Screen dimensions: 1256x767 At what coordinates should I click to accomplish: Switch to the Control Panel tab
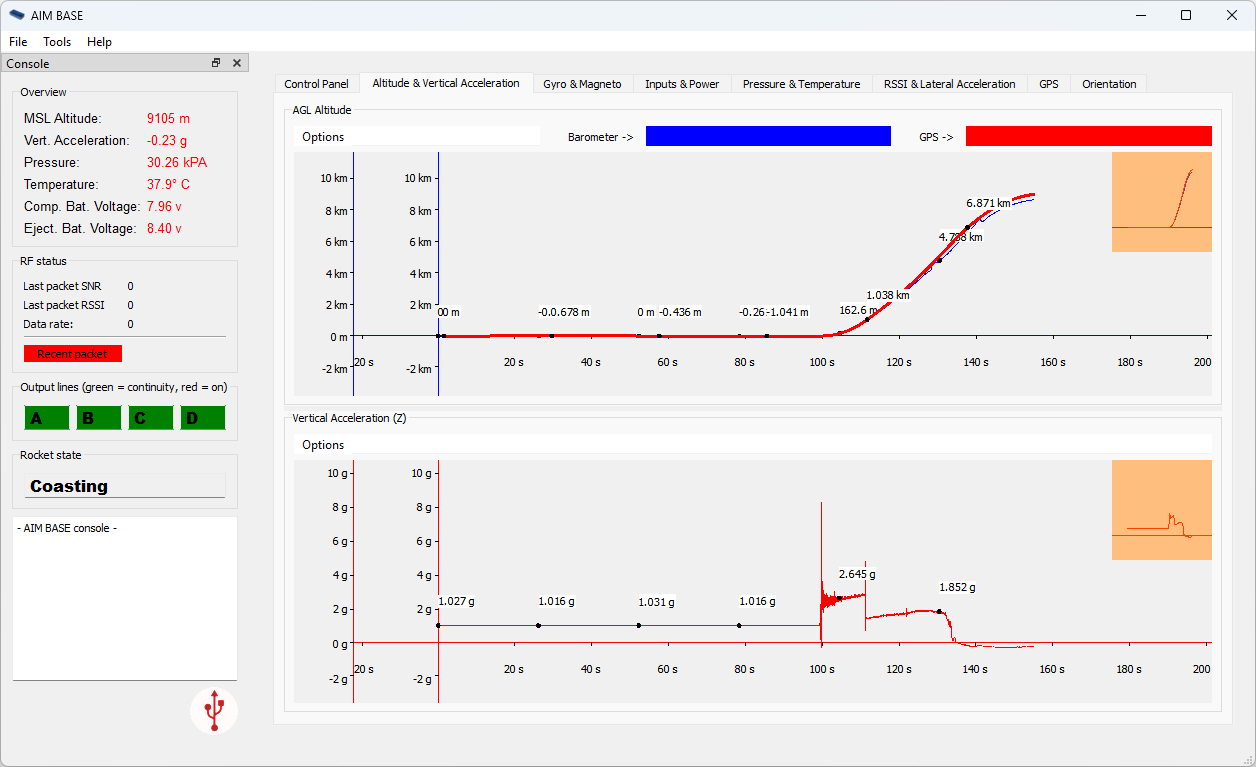(x=316, y=84)
